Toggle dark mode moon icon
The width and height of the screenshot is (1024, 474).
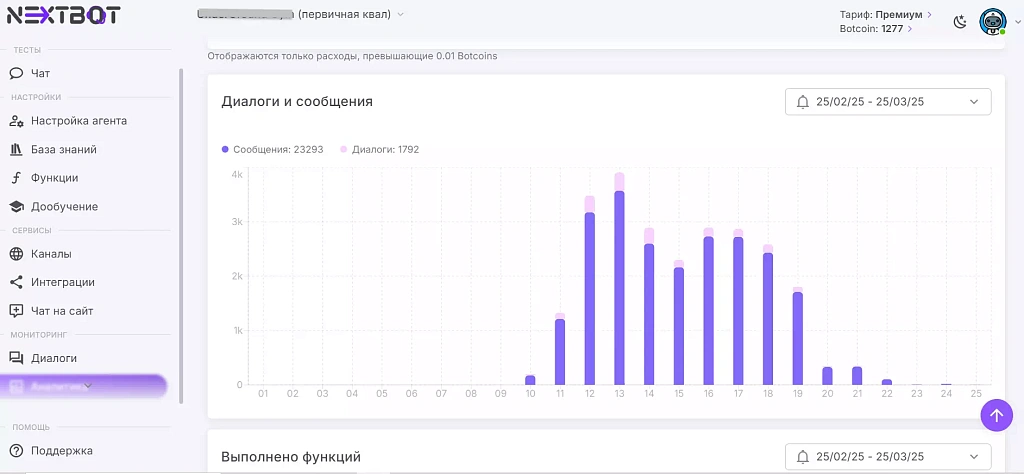(x=960, y=22)
